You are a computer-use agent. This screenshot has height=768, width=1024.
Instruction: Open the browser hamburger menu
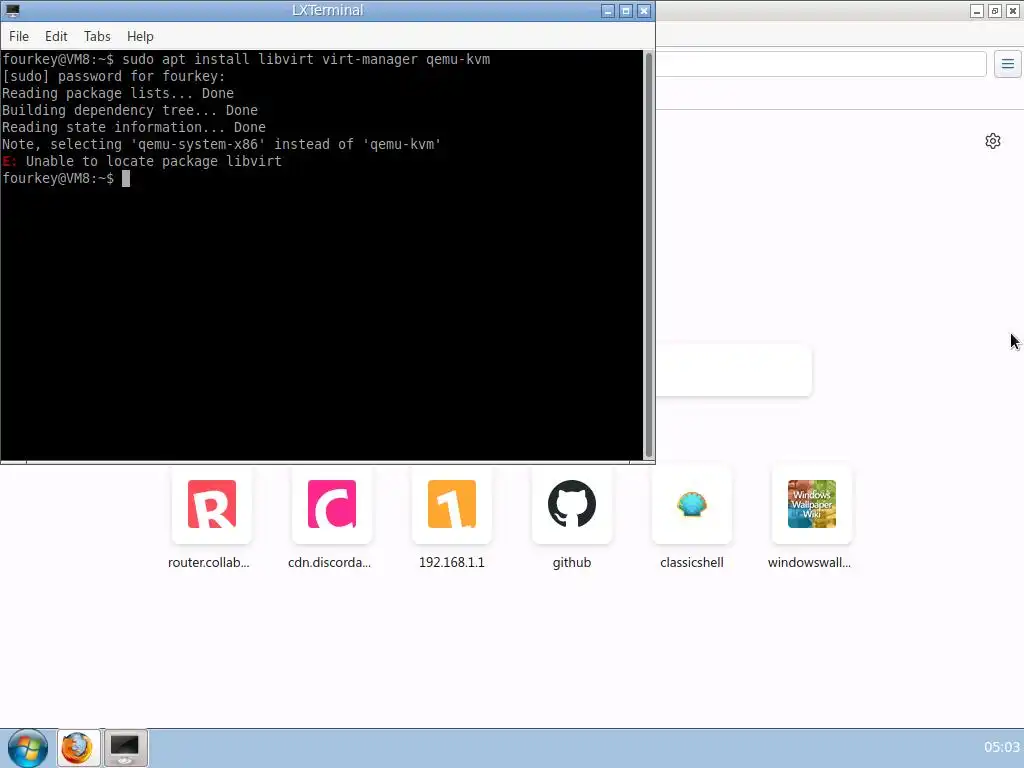tap(1008, 64)
